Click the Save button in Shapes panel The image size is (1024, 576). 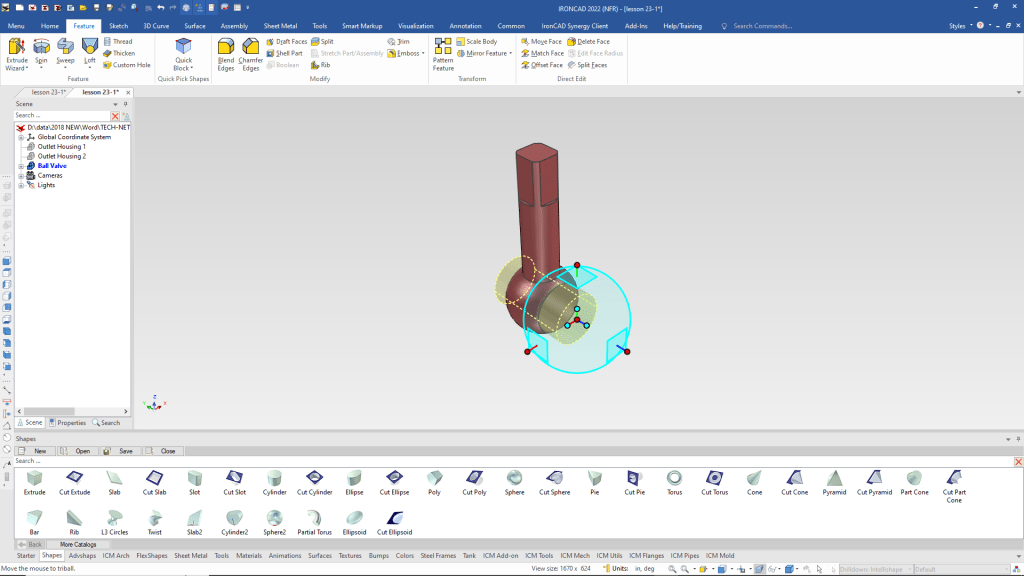click(x=119, y=451)
